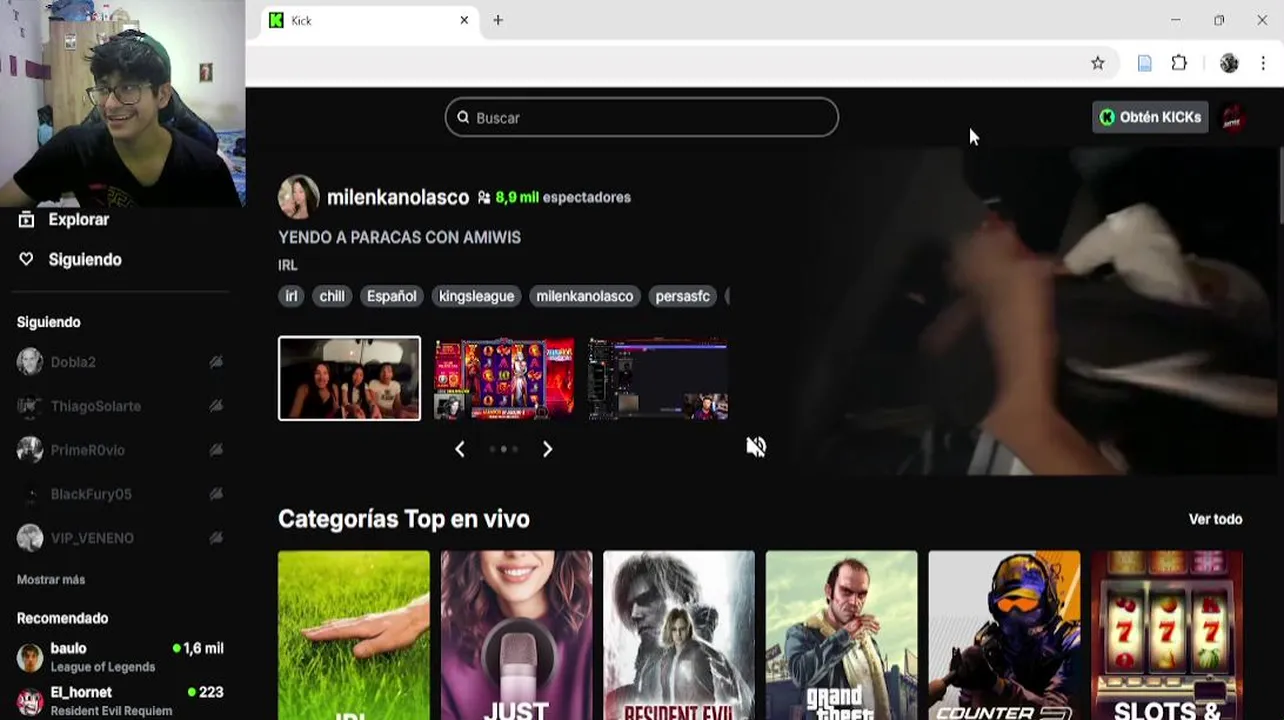This screenshot has width=1284, height=720.
Task: Click ThiagoSolarte avatar in sidebar
Action: [30, 406]
